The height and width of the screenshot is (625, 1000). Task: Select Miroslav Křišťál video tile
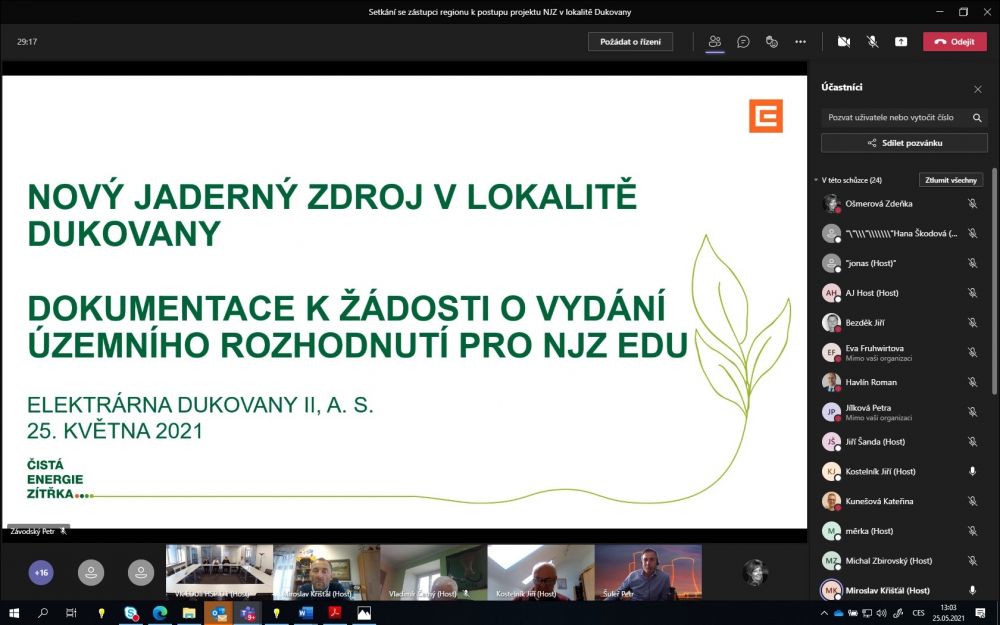(x=327, y=572)
